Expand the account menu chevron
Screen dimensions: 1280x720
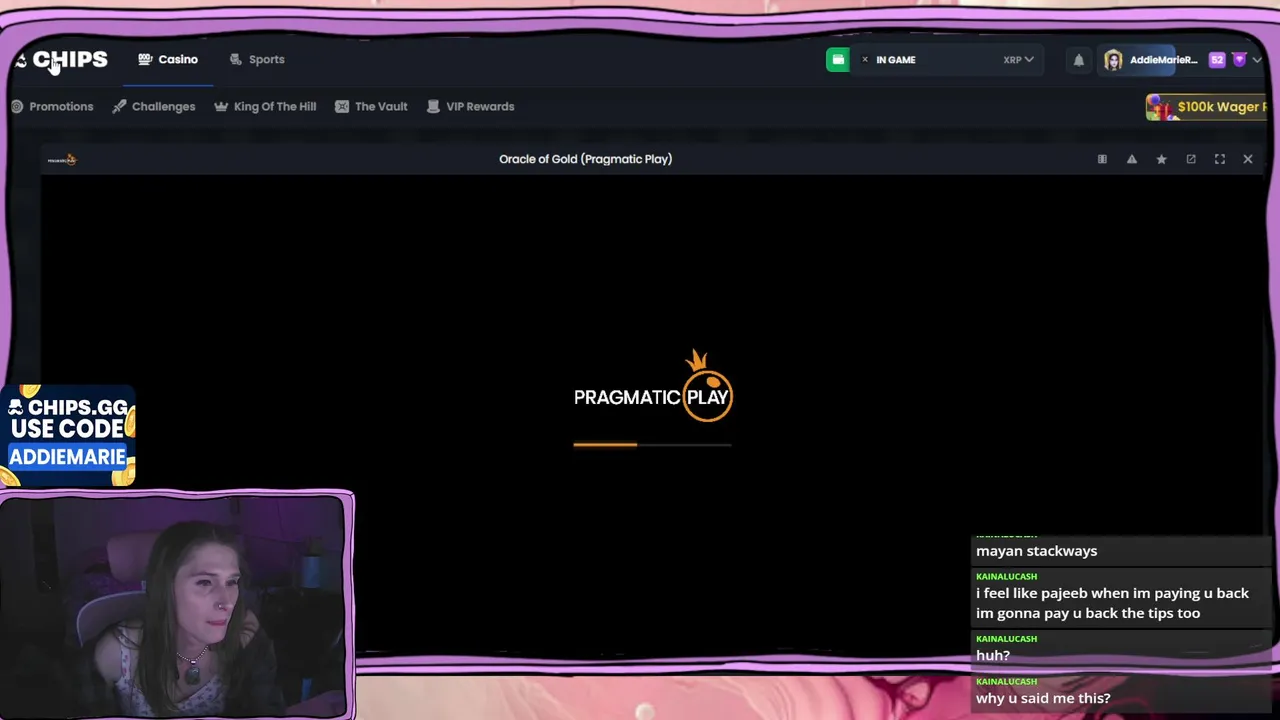[x=1257, y=60]
